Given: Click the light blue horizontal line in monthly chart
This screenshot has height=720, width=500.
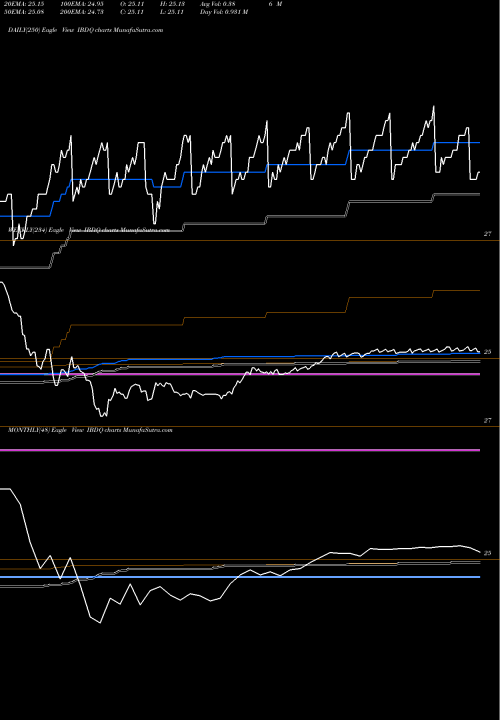Looking at the screenshot, I should click(240, 577).
